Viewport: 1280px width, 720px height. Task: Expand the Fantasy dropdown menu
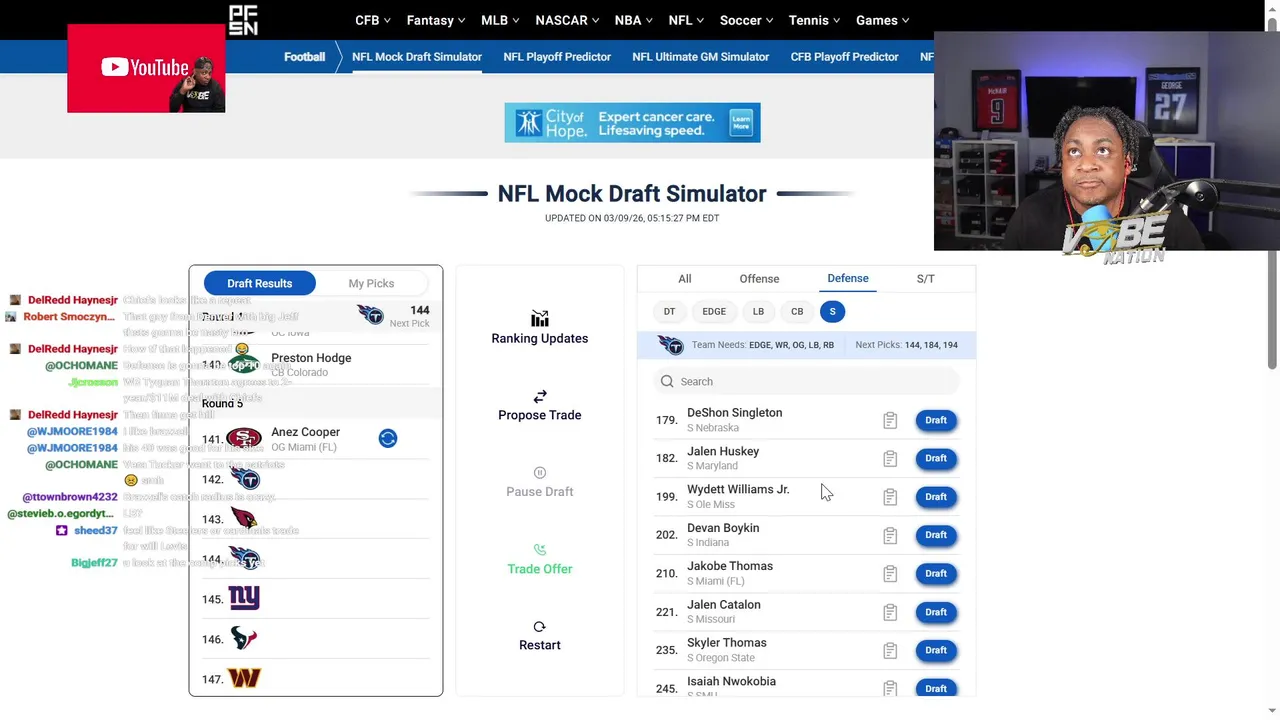(x=436, y=20)
